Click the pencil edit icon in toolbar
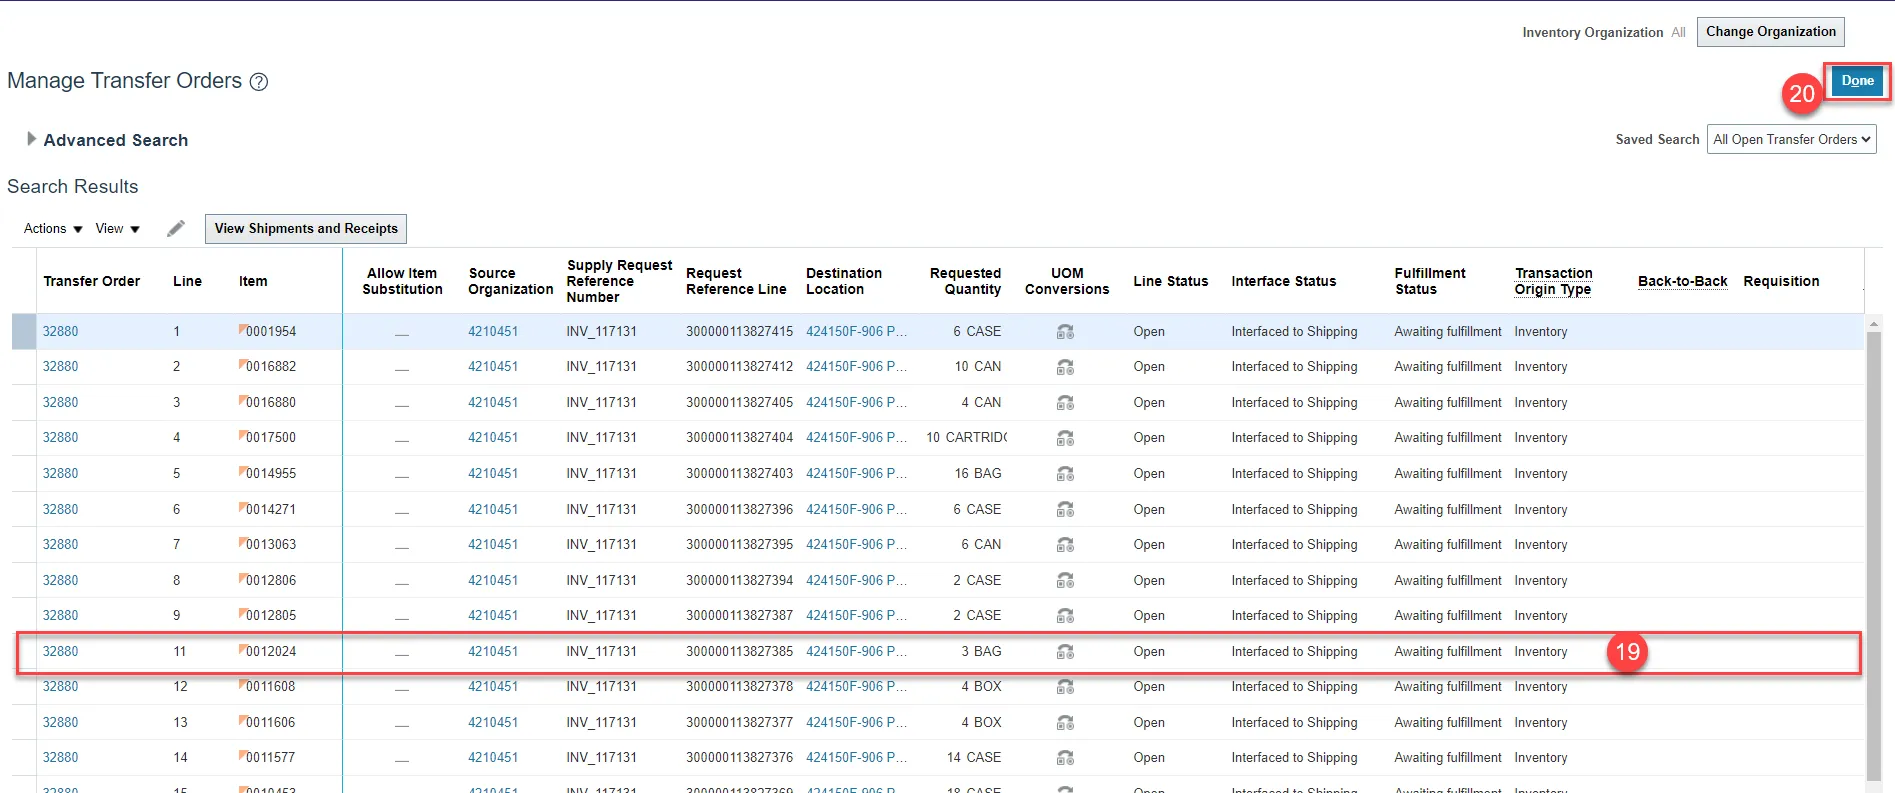This screenshot has width=1895, height=793. click(x=176, y=229)
